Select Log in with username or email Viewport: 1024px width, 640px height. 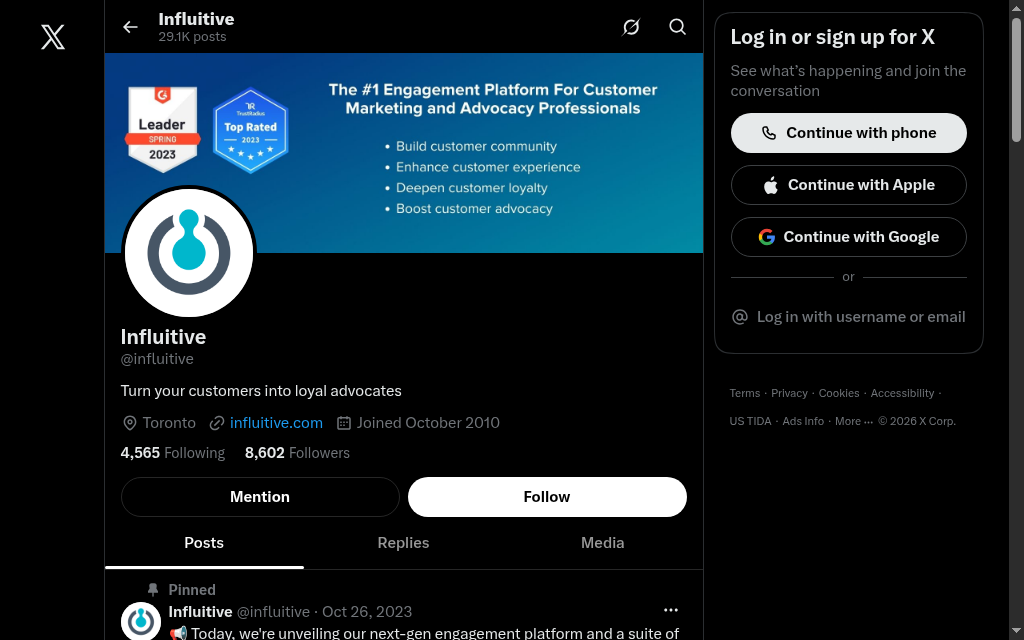(x=848, y=317)
